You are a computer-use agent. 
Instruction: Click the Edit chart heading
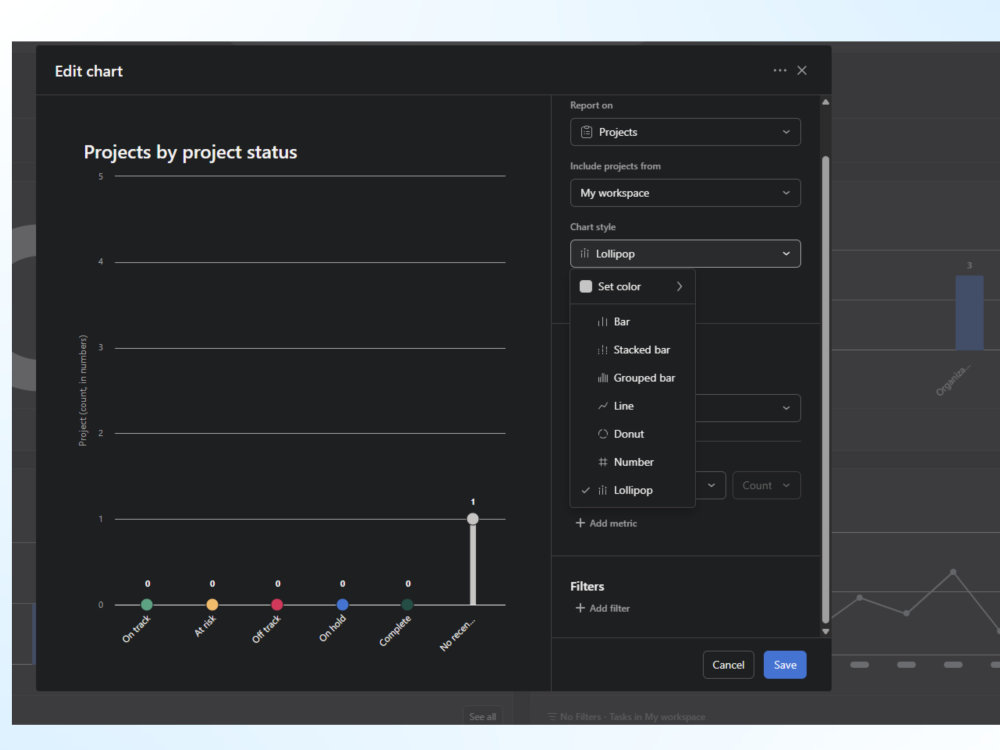[89, 71]
